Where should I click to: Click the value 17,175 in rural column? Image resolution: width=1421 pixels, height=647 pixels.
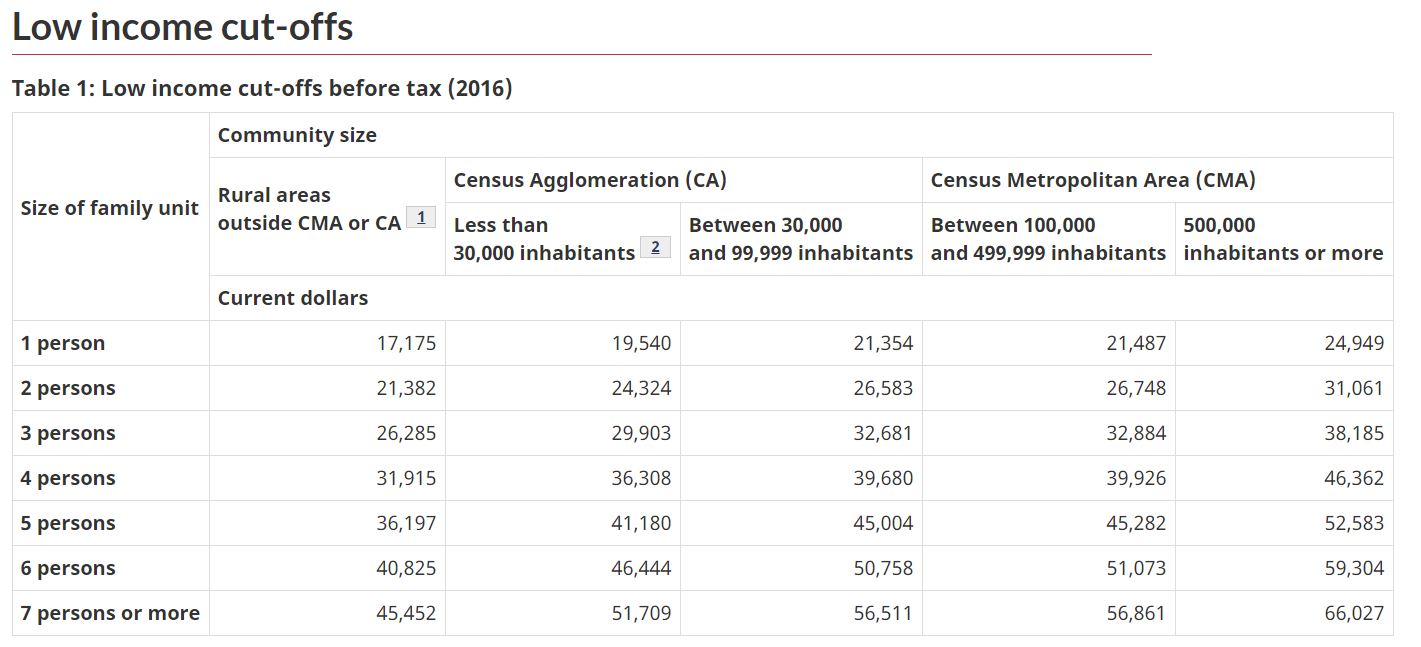406,343
